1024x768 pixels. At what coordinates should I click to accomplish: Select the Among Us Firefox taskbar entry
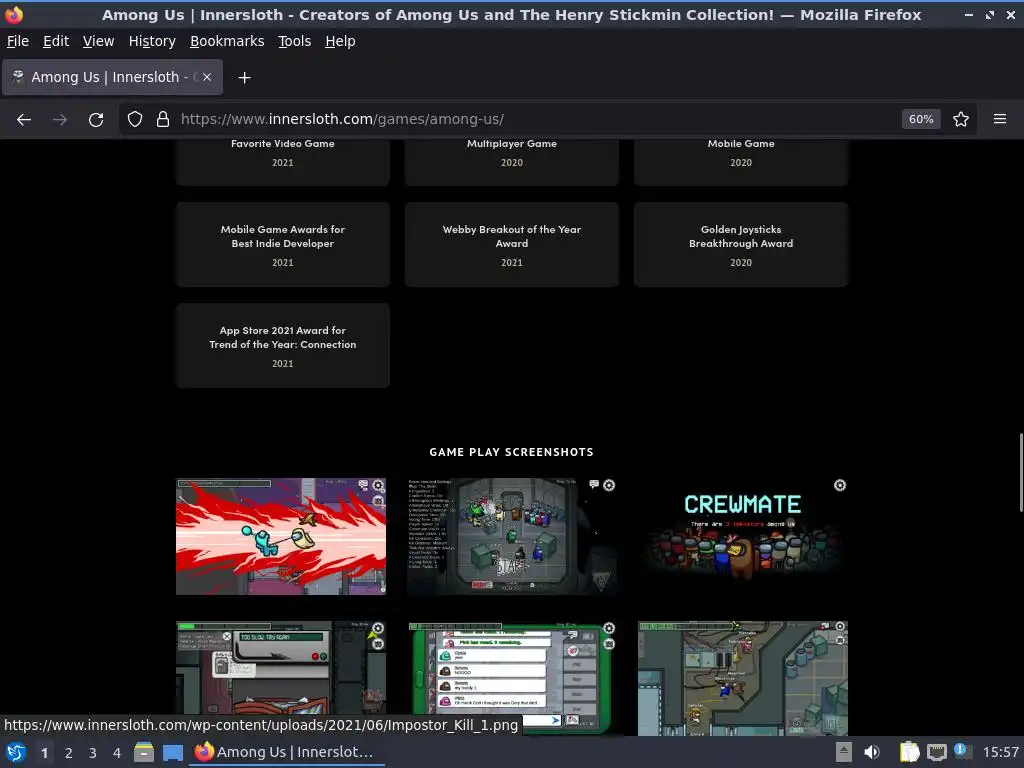tap(286, 752)
